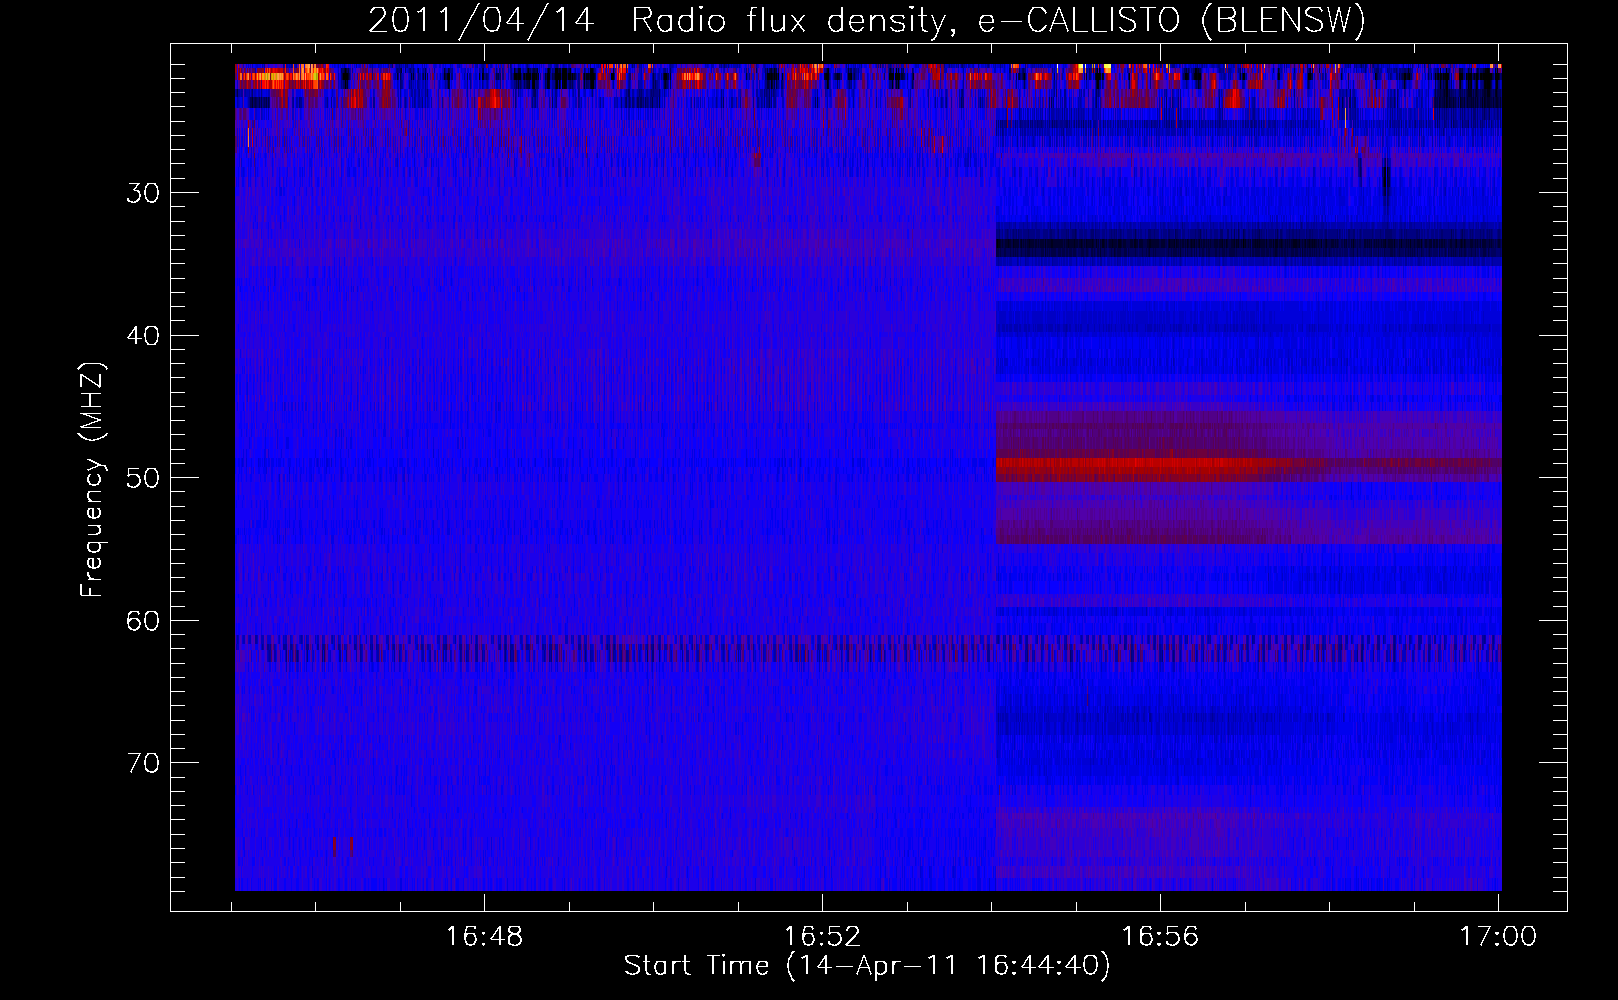This screenshot has width=1618, height=1000.
Task: Click the 70 frequency tick label
Action: click(x=143, y=763)
